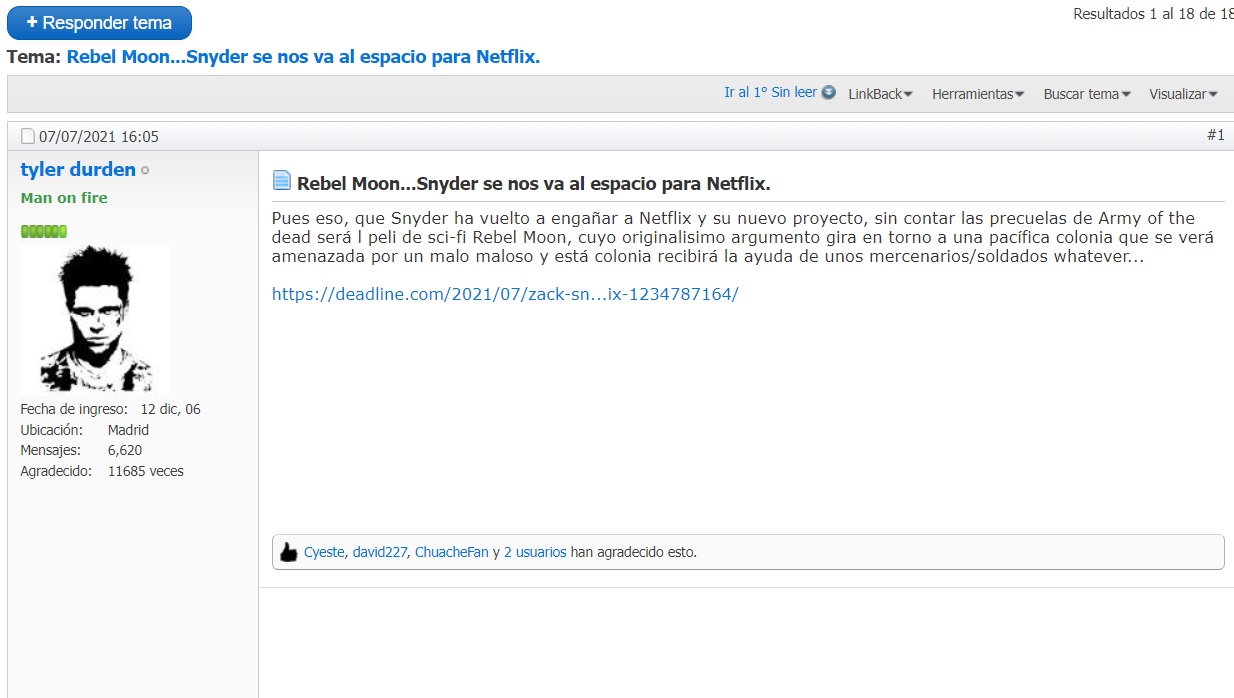Open tyler durden's user profile link

pos(78,169)
